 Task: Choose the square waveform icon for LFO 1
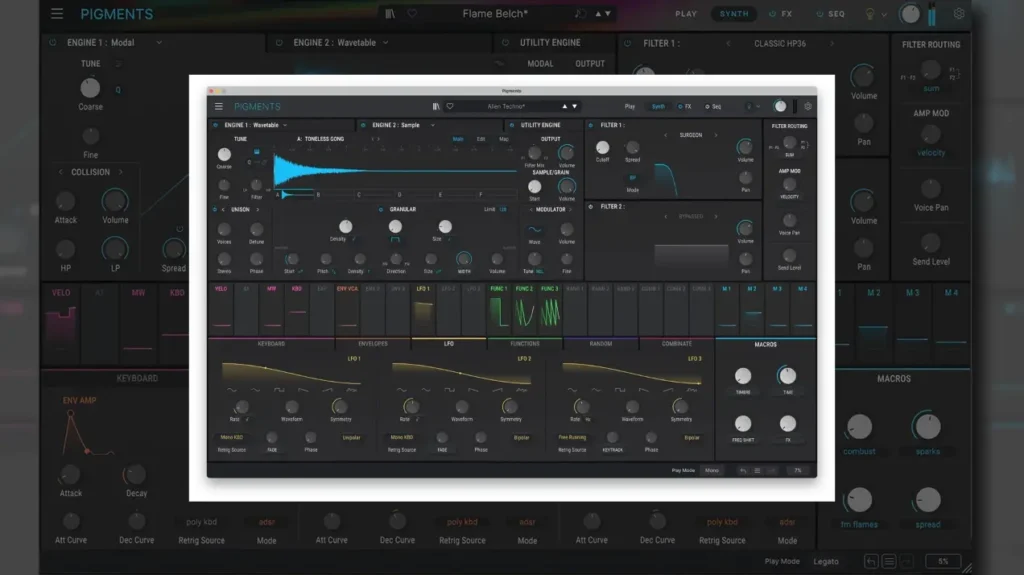click(279, 390)
